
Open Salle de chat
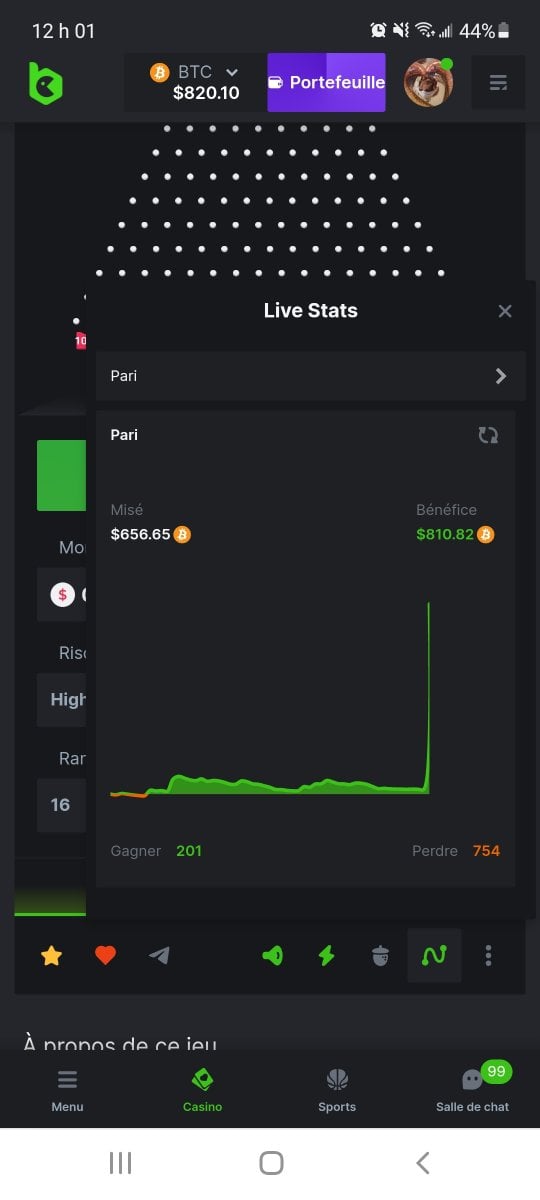pyautogui.click(x=473, y=1090)
